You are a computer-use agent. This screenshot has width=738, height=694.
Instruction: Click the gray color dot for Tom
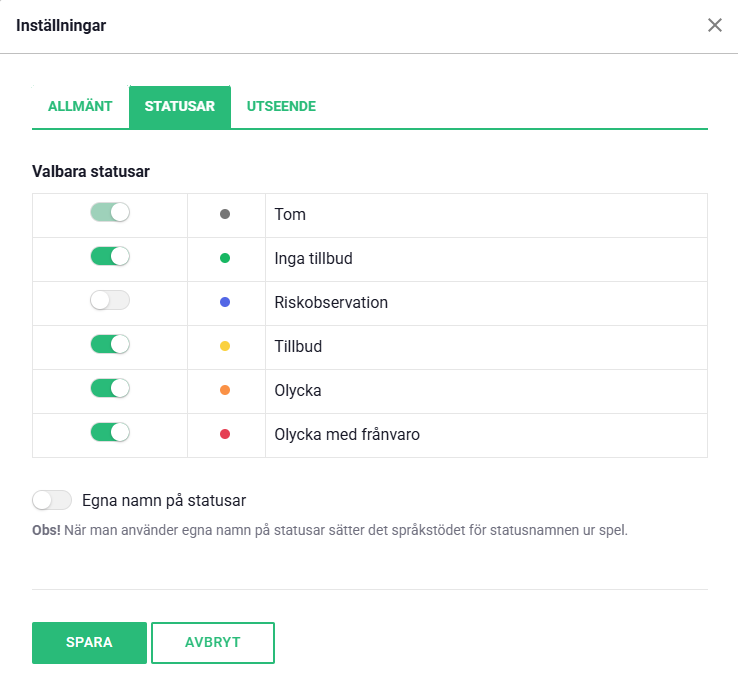[225, 214]
